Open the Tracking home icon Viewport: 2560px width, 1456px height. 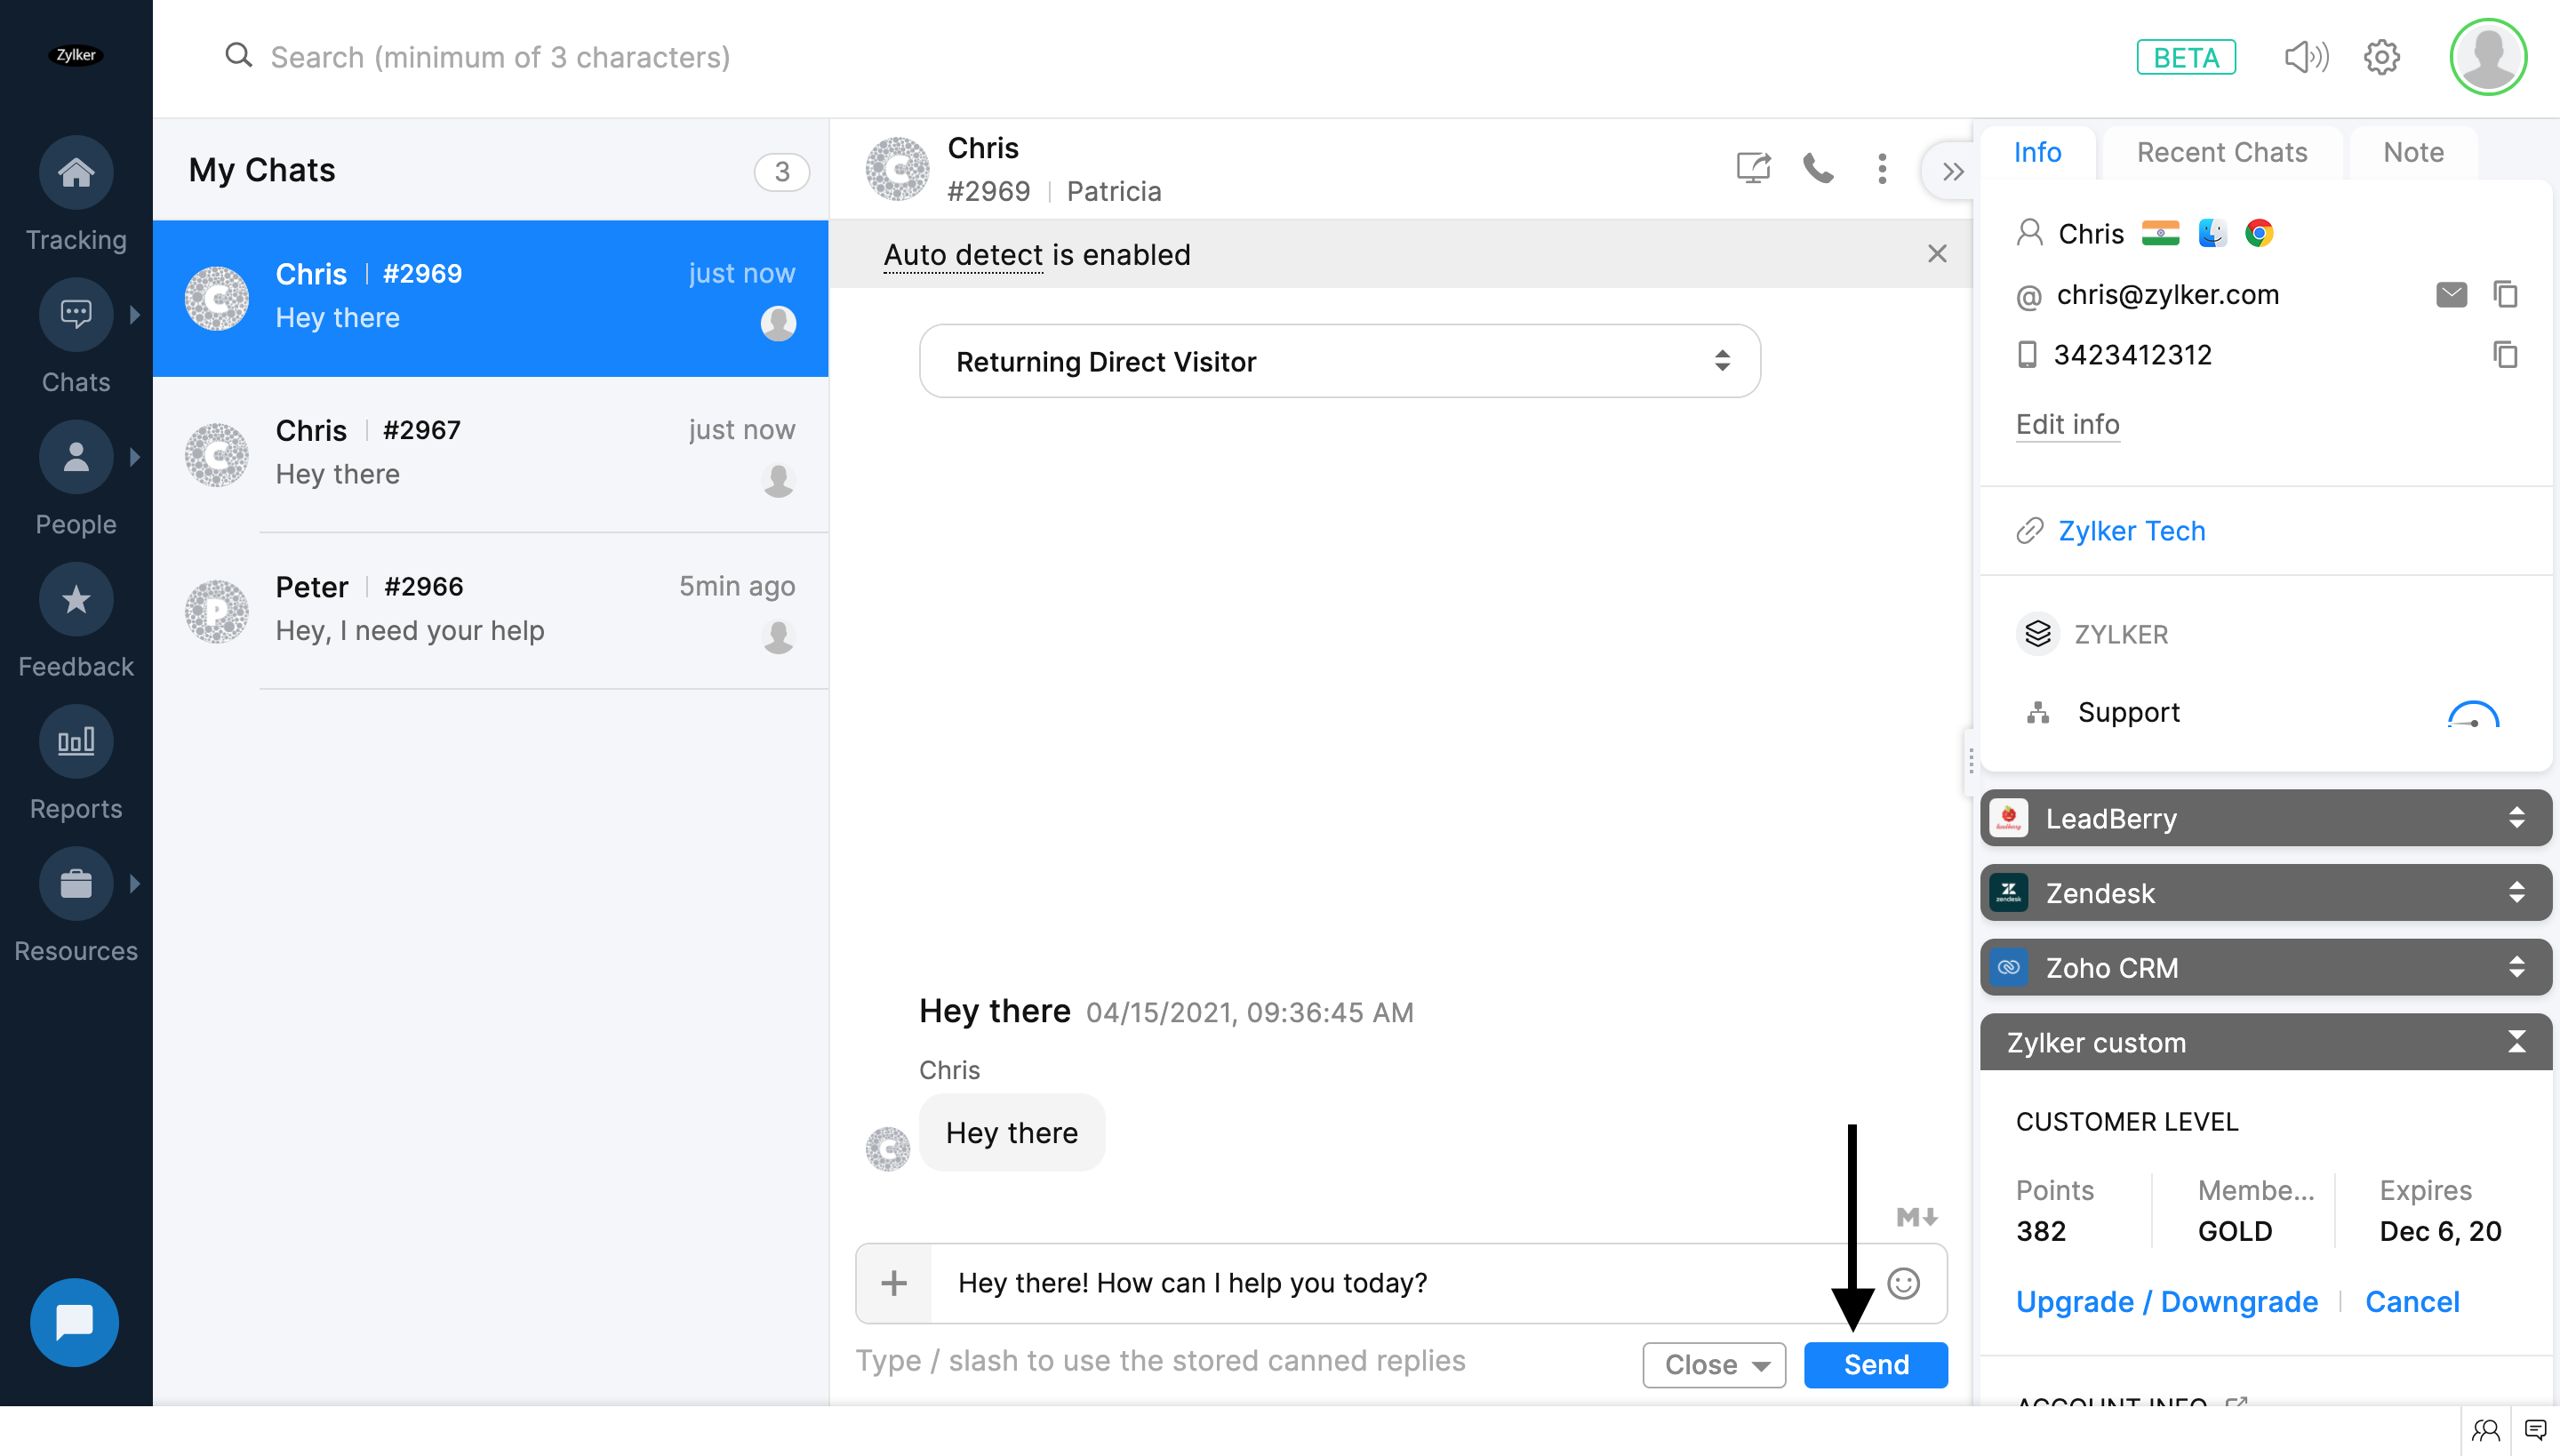click(x=76, y=172)
